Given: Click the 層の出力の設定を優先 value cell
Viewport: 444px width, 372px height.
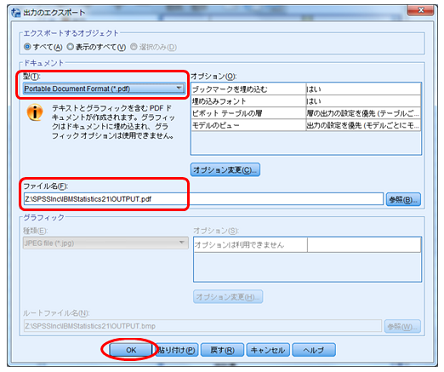Looking at the screenshot, I should (363, 113).
